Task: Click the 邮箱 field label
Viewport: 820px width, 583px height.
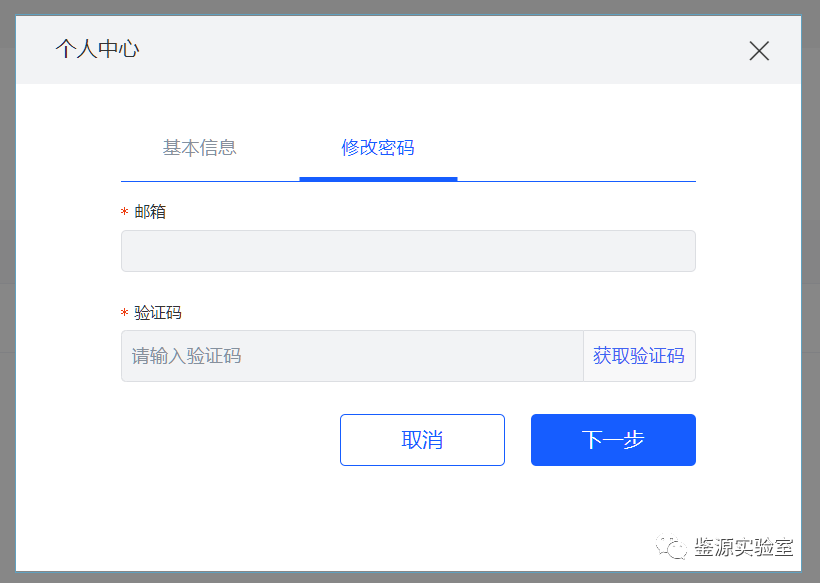Action: point(150,212)
